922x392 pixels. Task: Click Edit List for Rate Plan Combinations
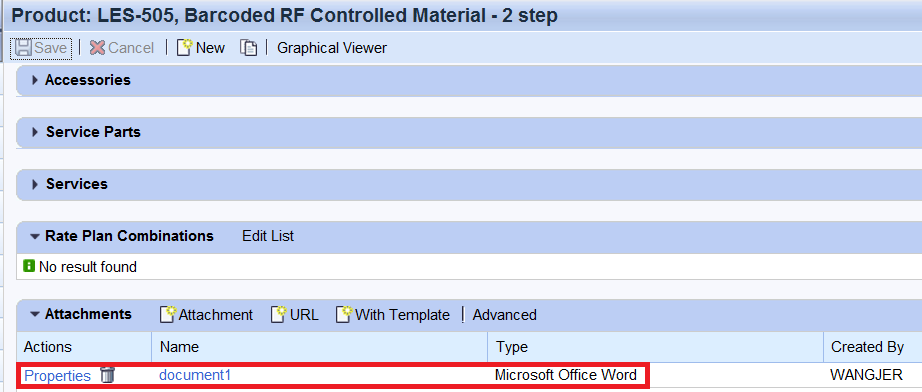coord(268,236)
